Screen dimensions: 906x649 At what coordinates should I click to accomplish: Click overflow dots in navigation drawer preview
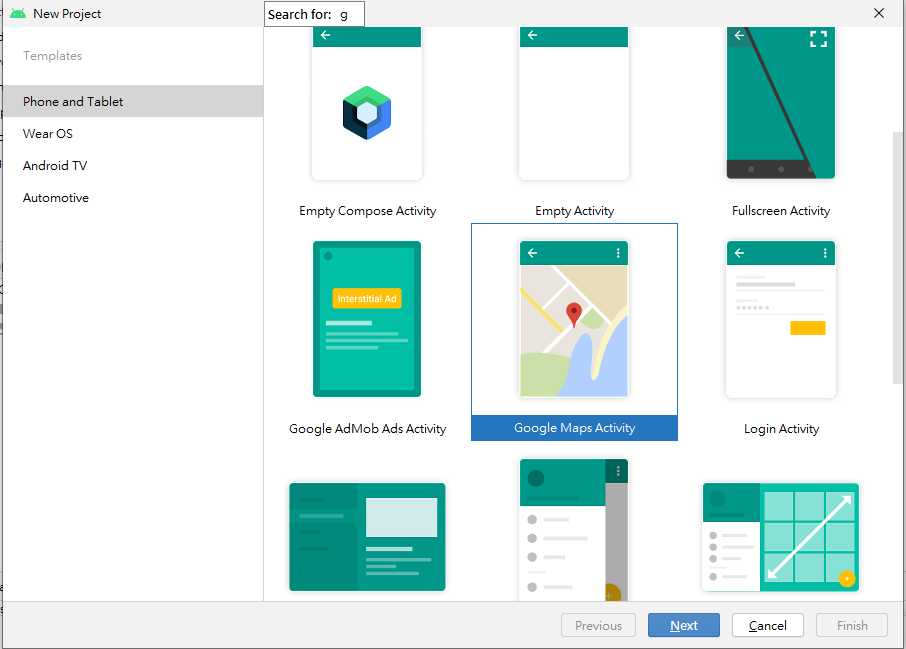(x=618, y=471)
